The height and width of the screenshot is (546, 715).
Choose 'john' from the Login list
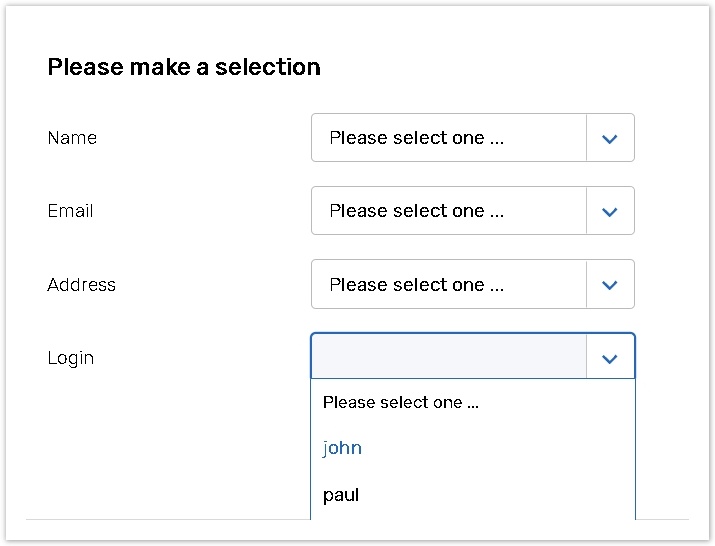click(x=342, y=448)
